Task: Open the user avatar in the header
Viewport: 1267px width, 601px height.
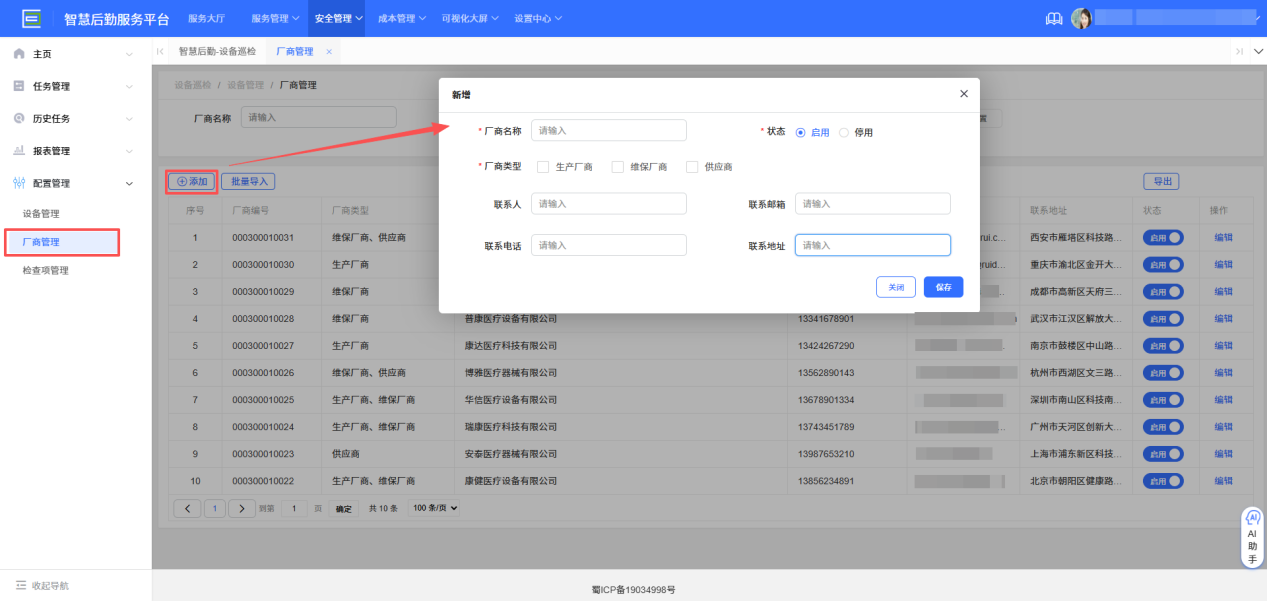Action: [x=1083, y=17]
